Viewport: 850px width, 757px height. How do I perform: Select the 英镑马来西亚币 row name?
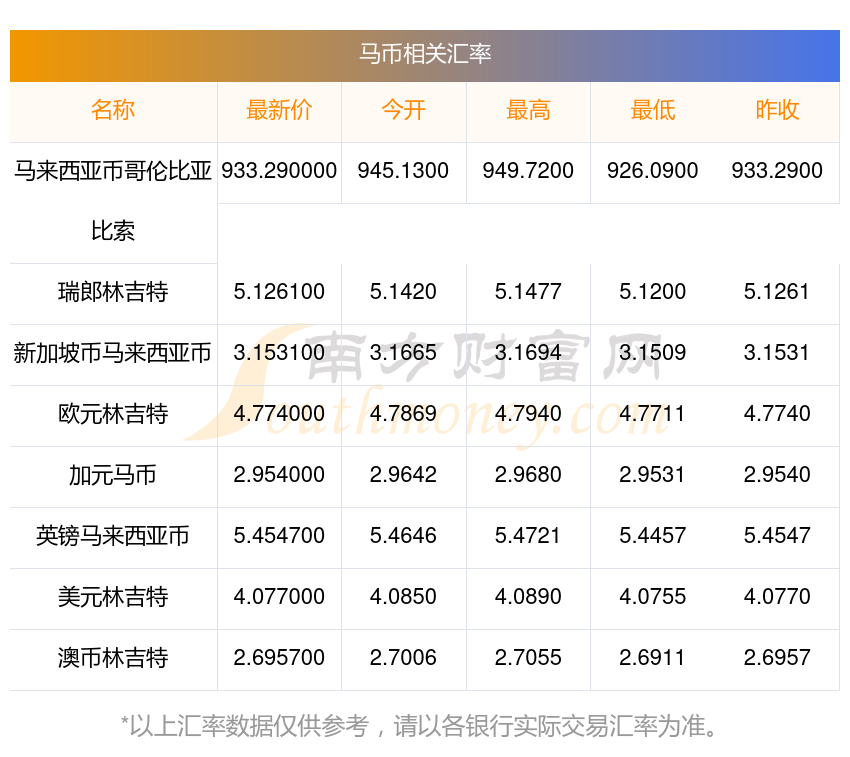(113, 536)
